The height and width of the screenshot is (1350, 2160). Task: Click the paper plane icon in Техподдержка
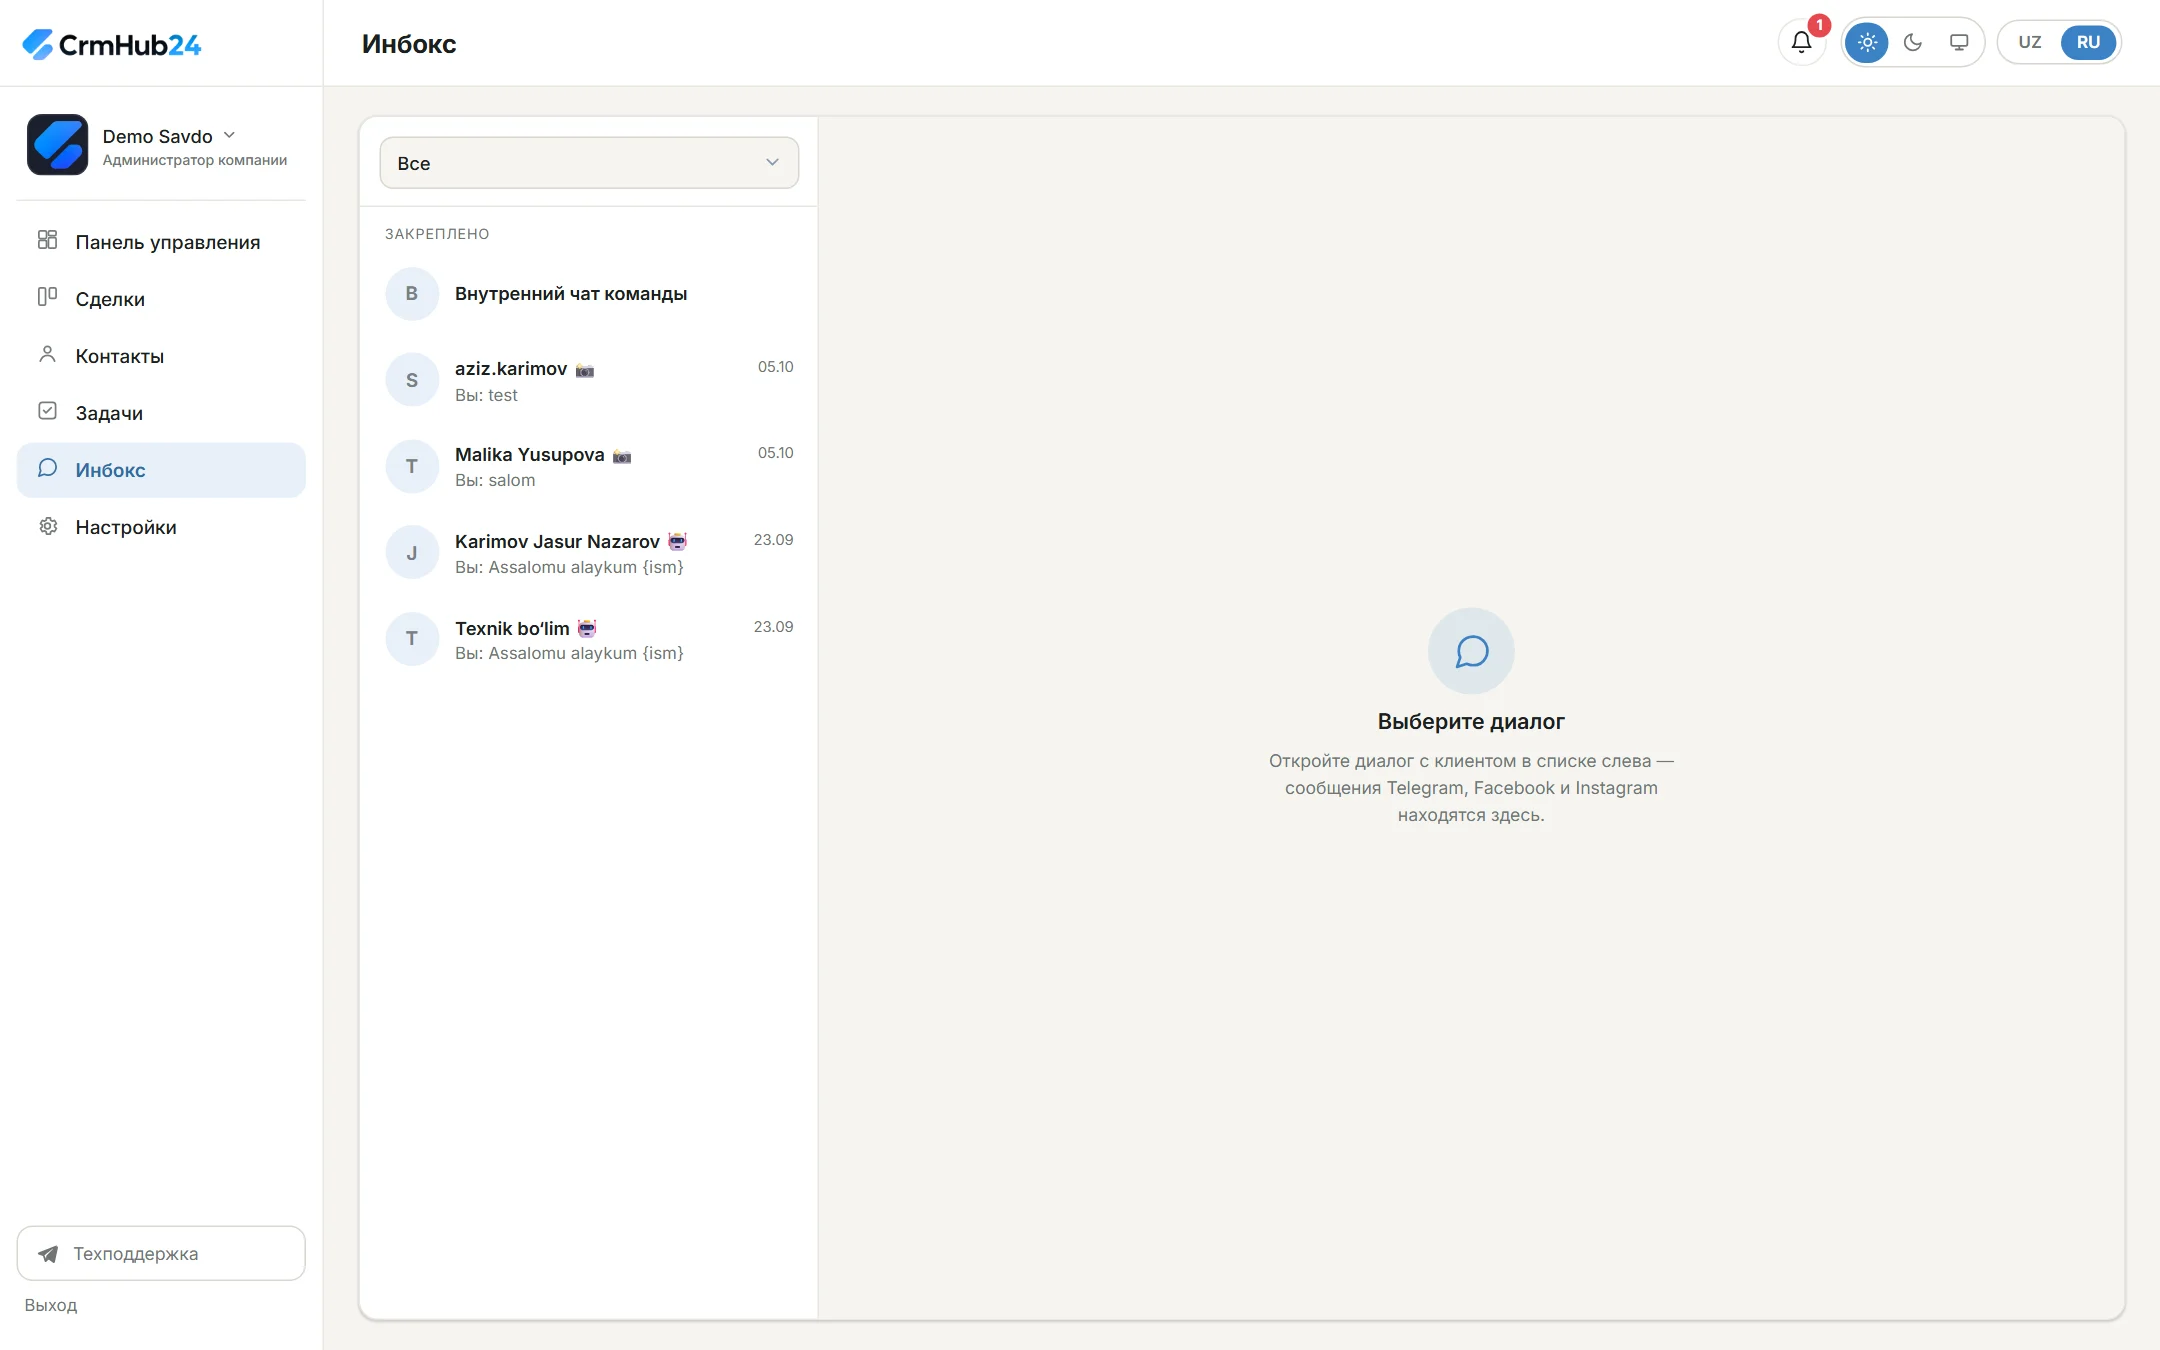tap(48, 1254)
